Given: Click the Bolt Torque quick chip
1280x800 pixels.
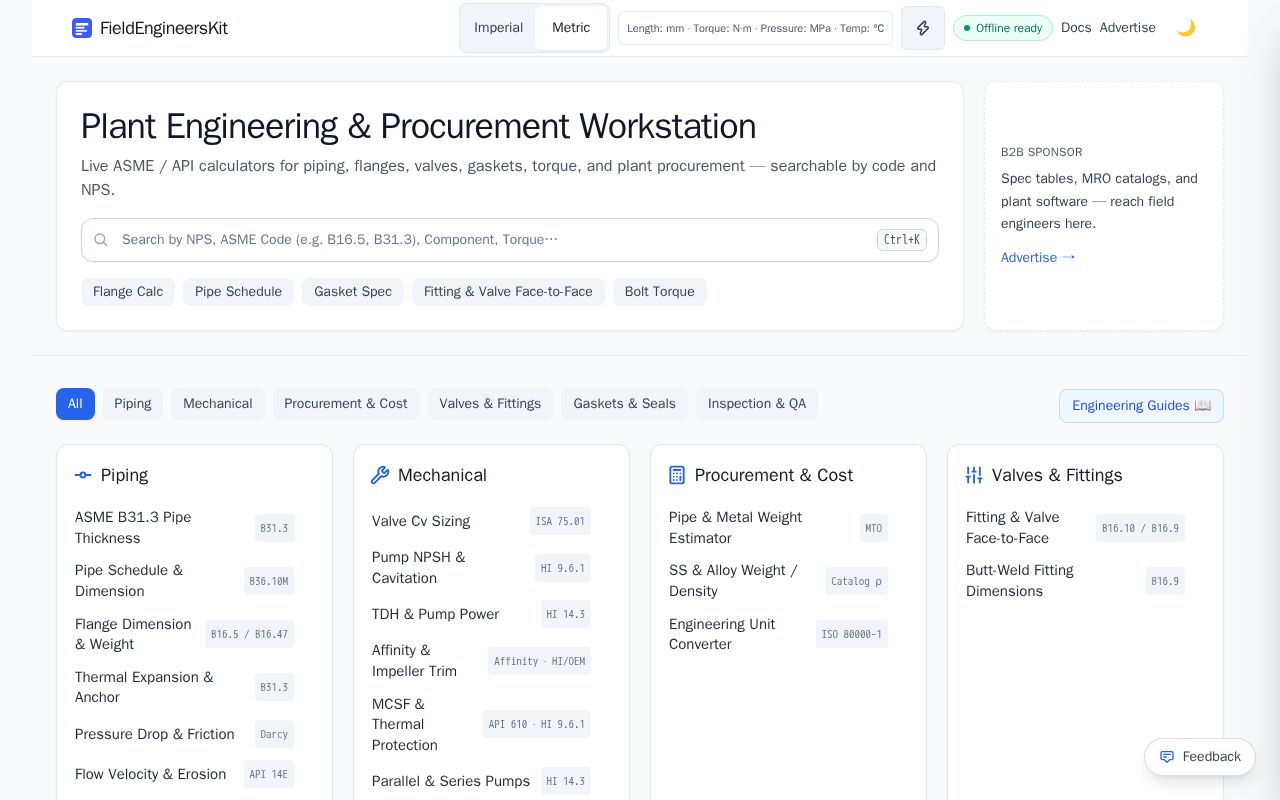Looking at the screenshot, I should [x=660, y=292].
